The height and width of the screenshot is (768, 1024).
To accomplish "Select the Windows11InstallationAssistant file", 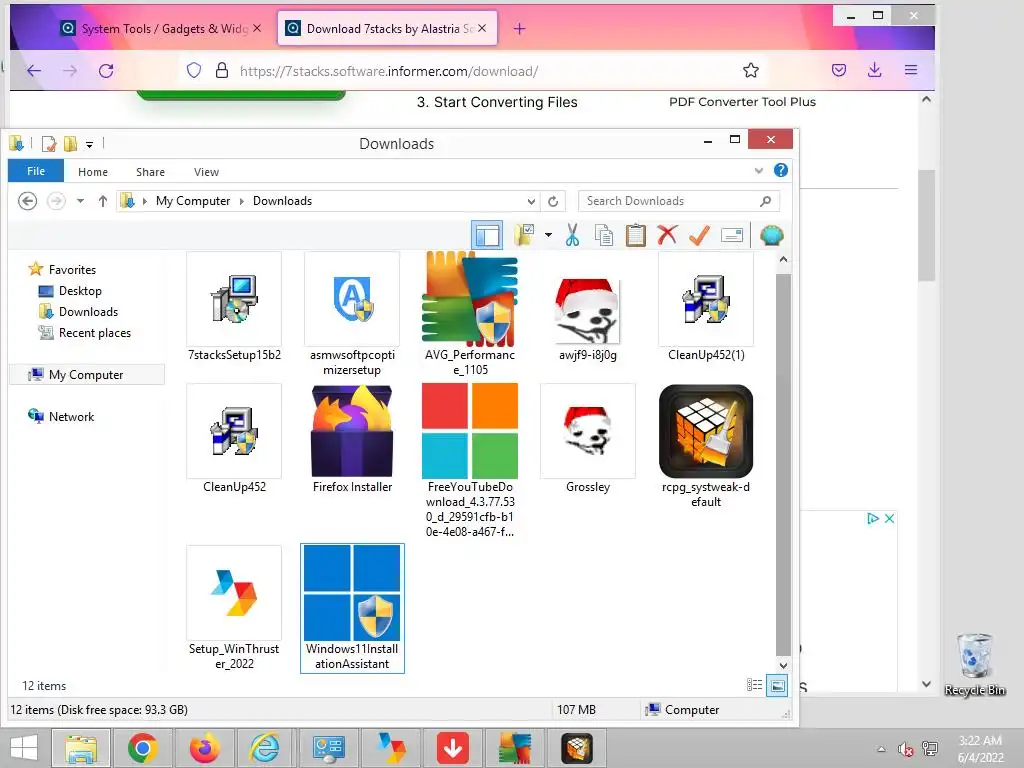I will (352, 608).
